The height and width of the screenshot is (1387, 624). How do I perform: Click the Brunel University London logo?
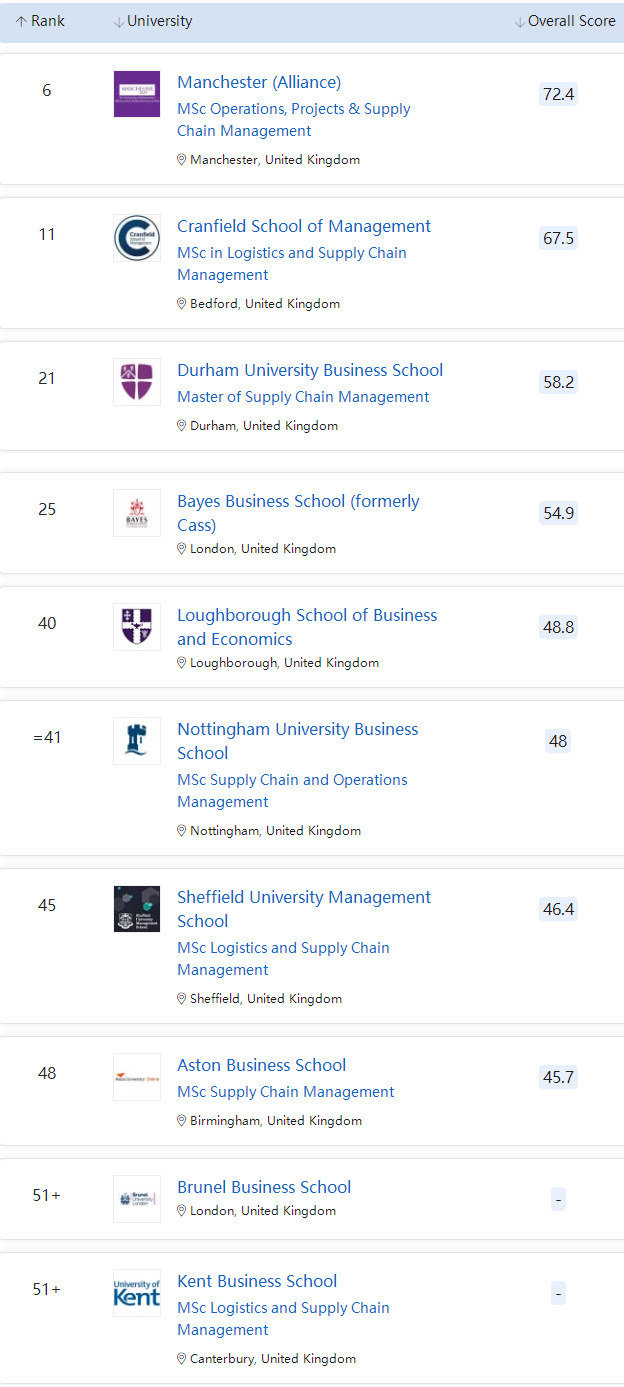137,1199
